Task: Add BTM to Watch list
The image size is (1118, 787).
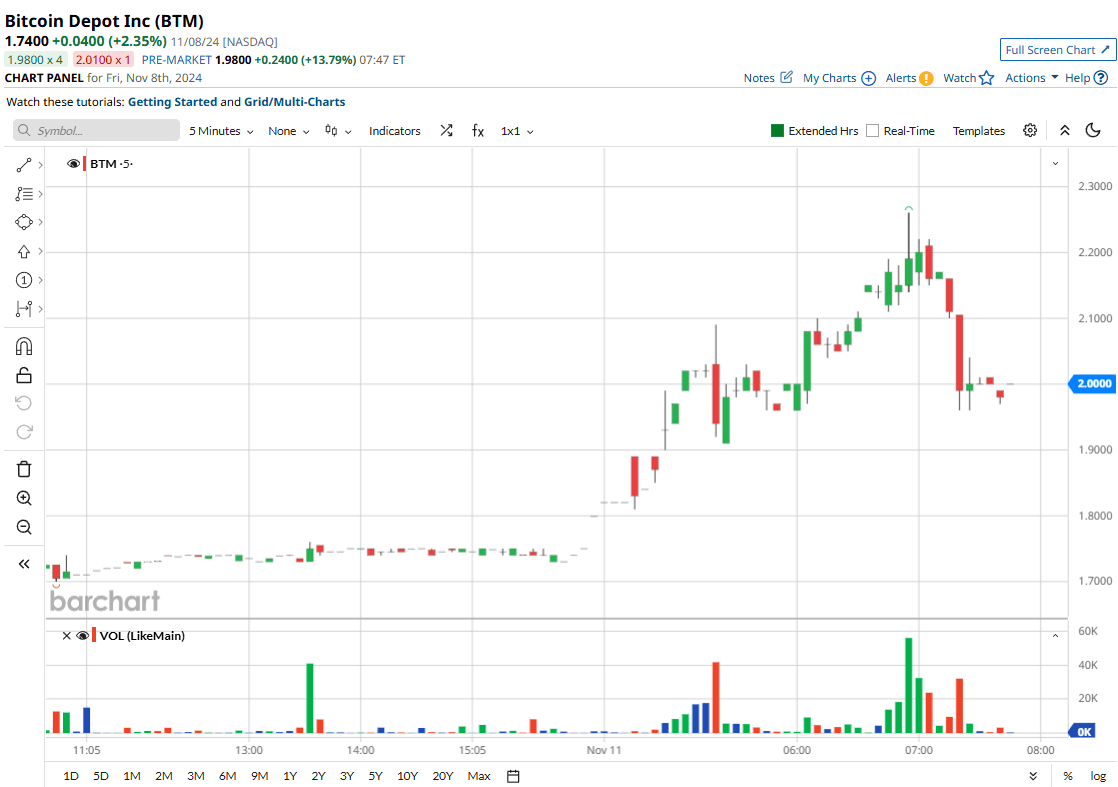Action: pyautogui.click(x=968, y=78)
